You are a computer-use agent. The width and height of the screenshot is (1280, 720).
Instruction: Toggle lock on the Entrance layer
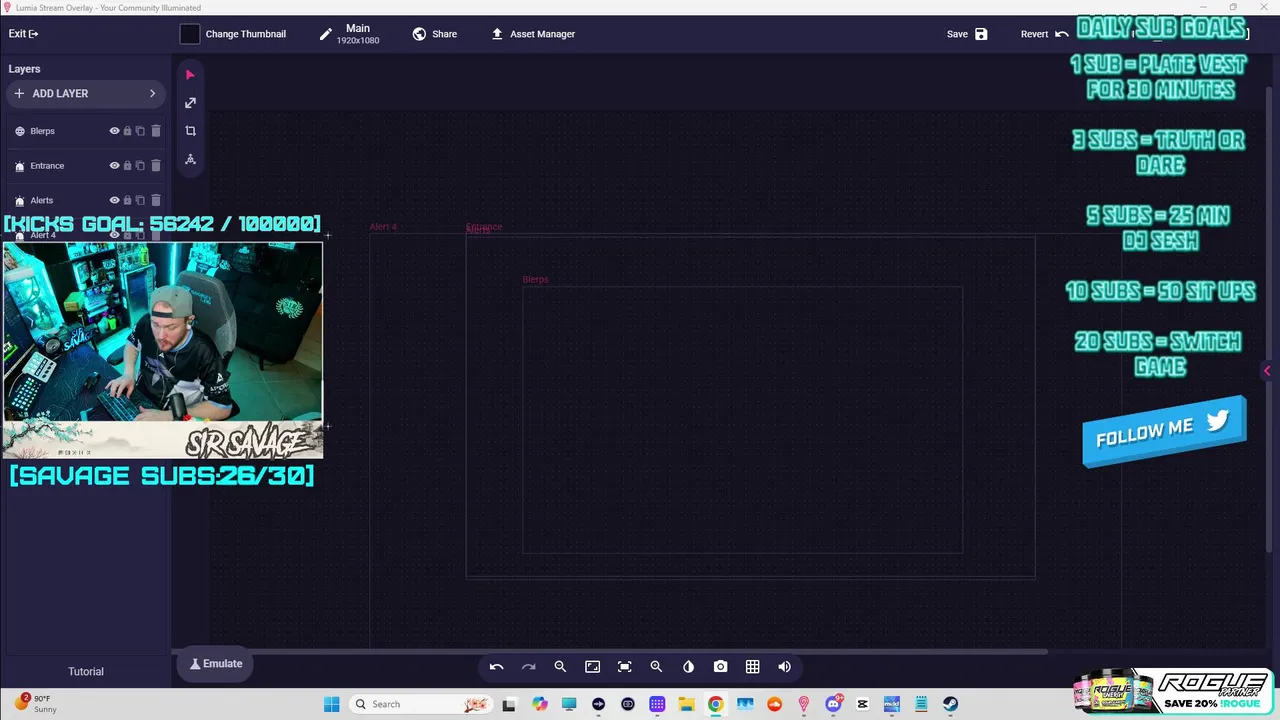[127, 166]
